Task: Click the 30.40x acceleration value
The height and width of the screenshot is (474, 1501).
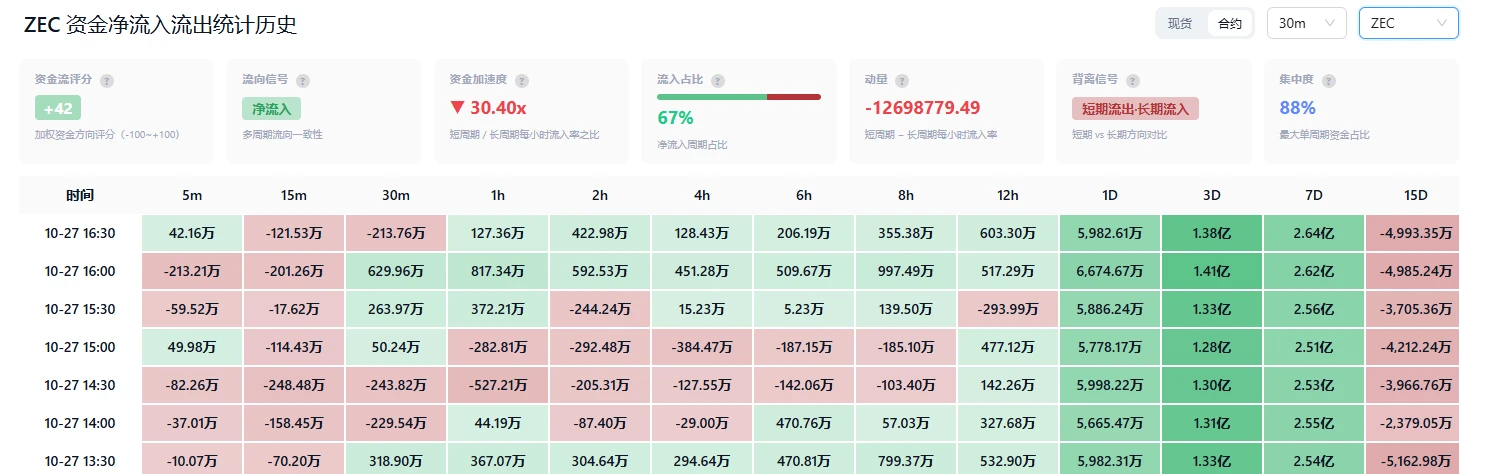Action: point(488,108)
